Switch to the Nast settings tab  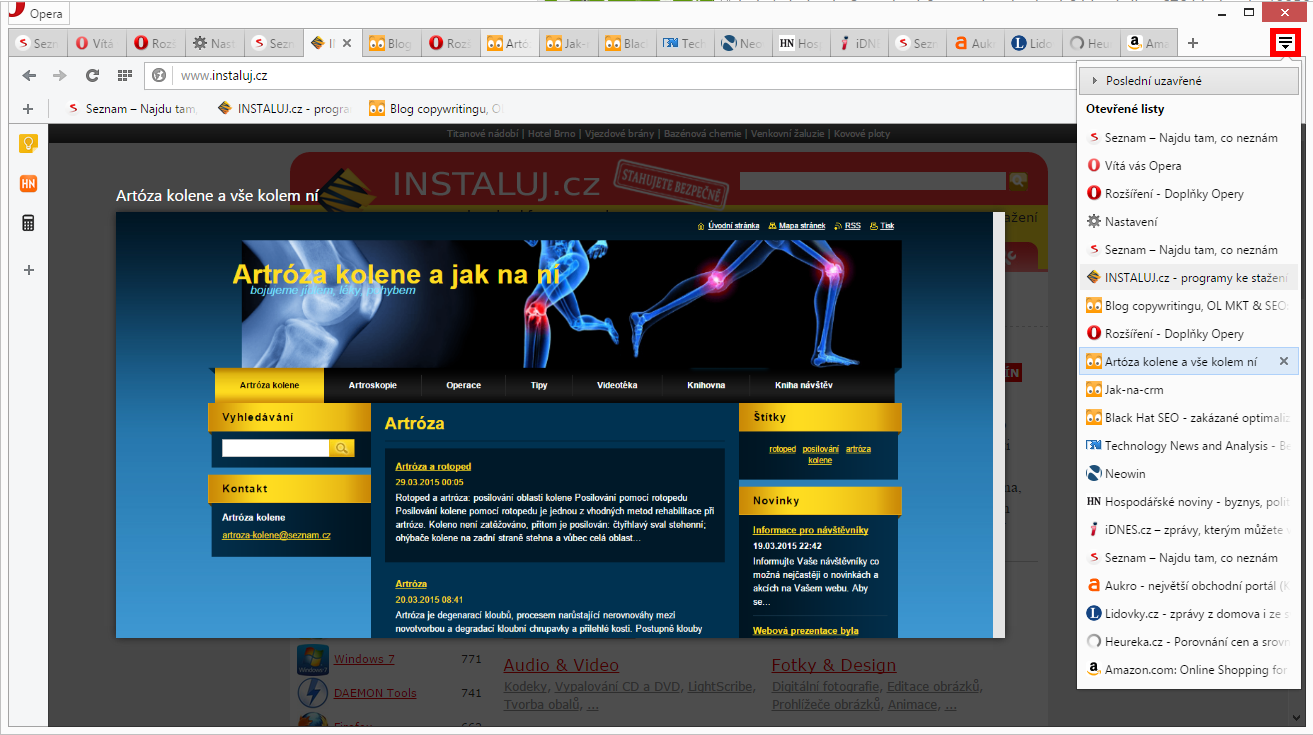click(x=213, y=43)
